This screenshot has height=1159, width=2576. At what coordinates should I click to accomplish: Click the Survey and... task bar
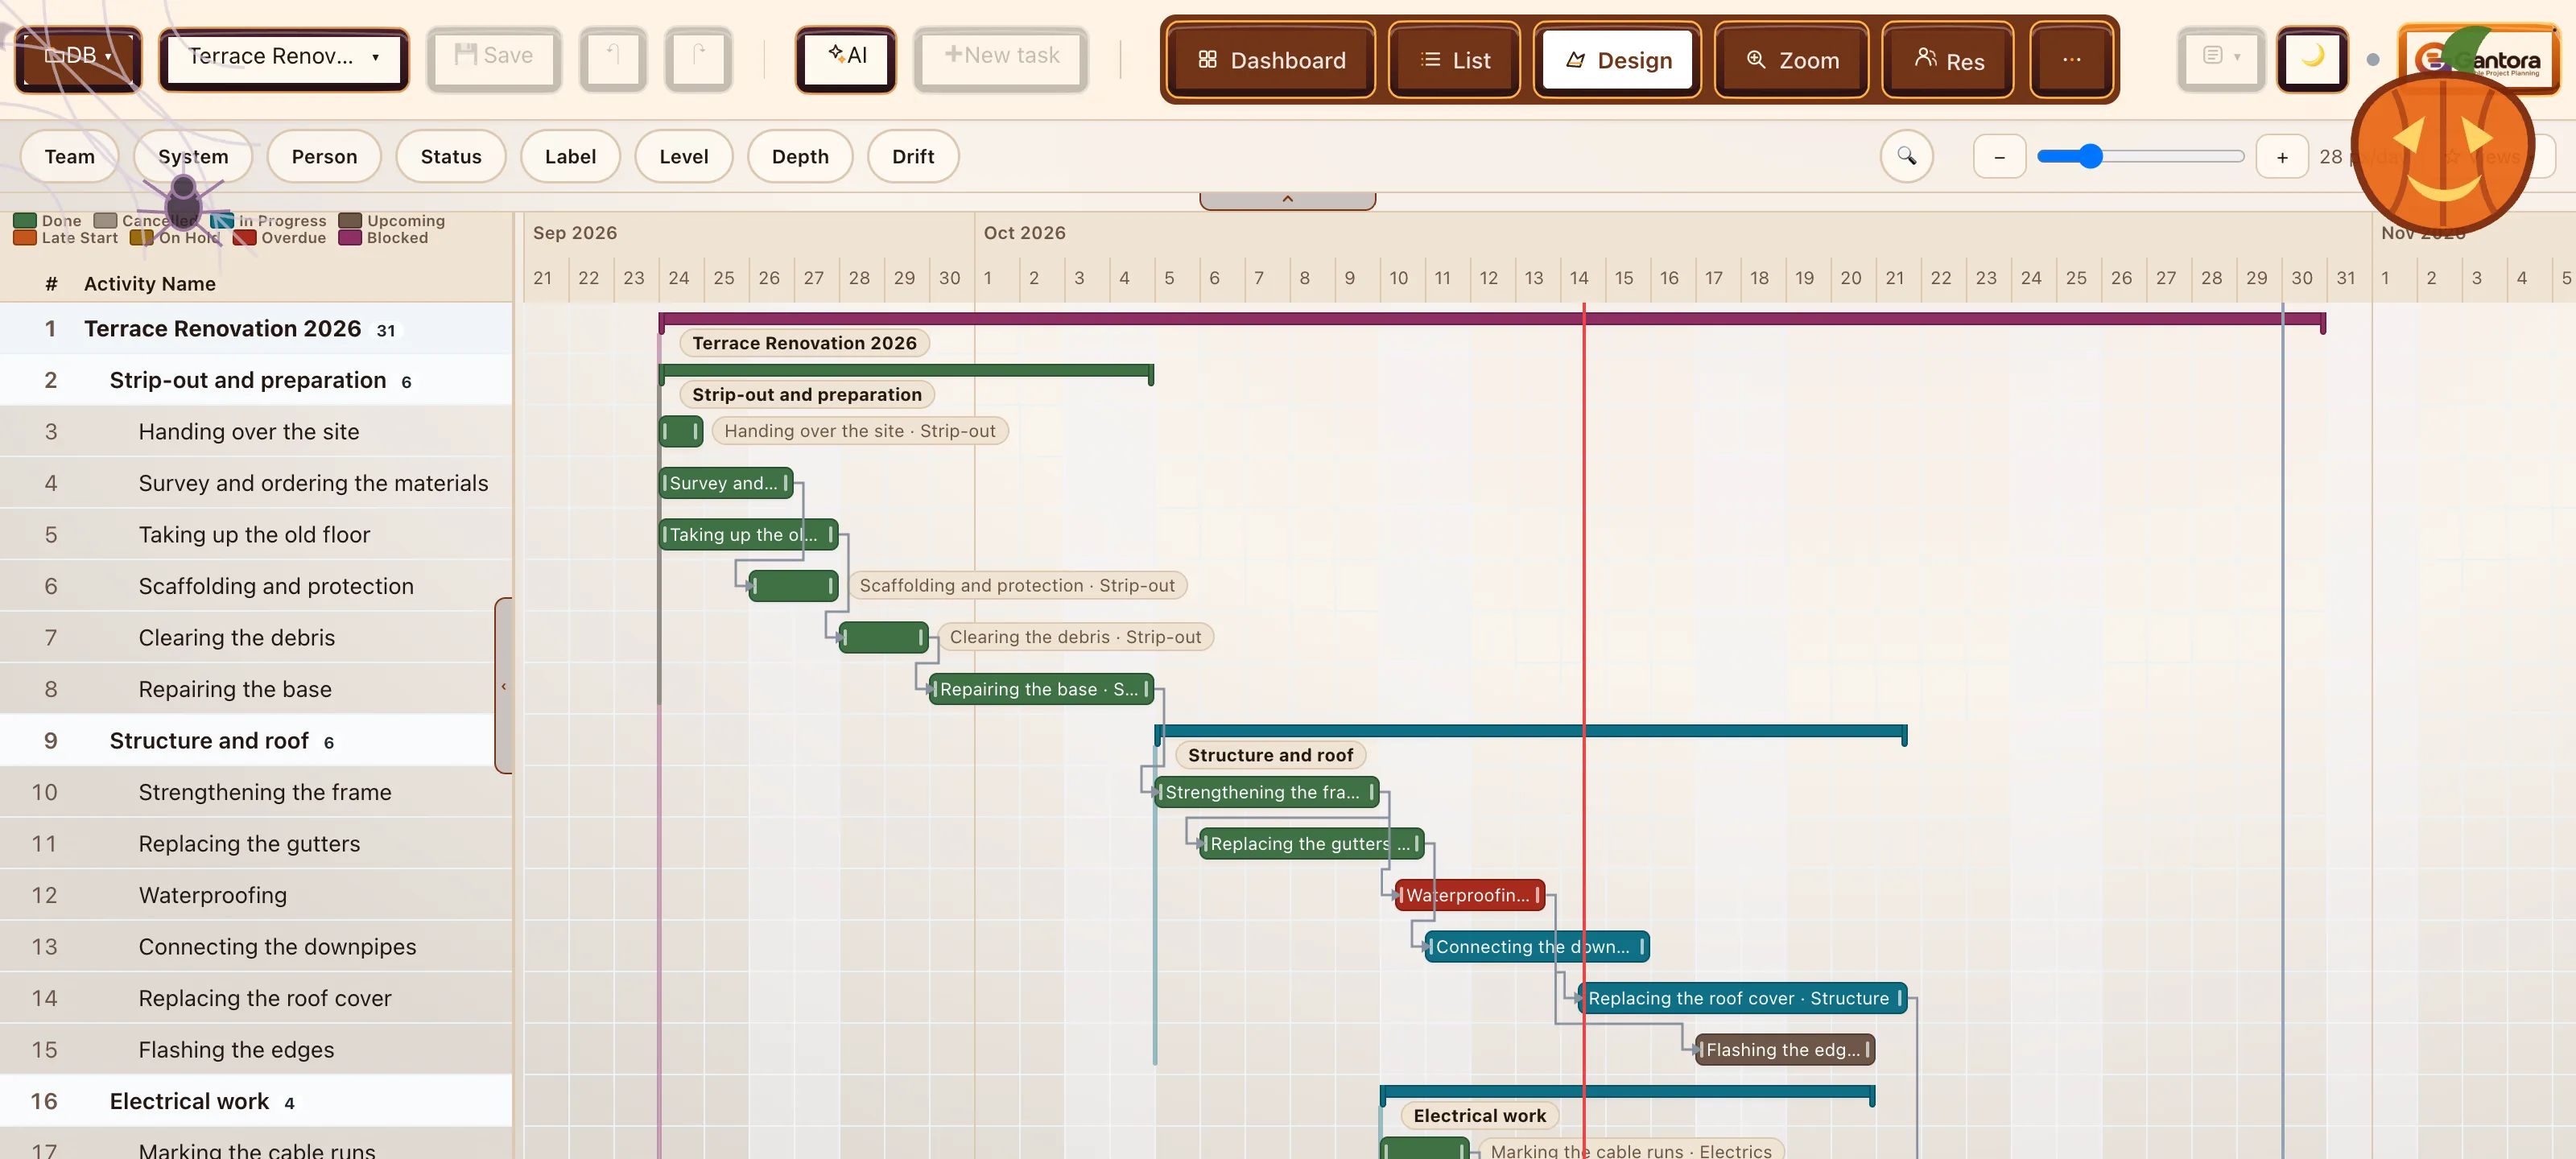[x=726, y=483]
